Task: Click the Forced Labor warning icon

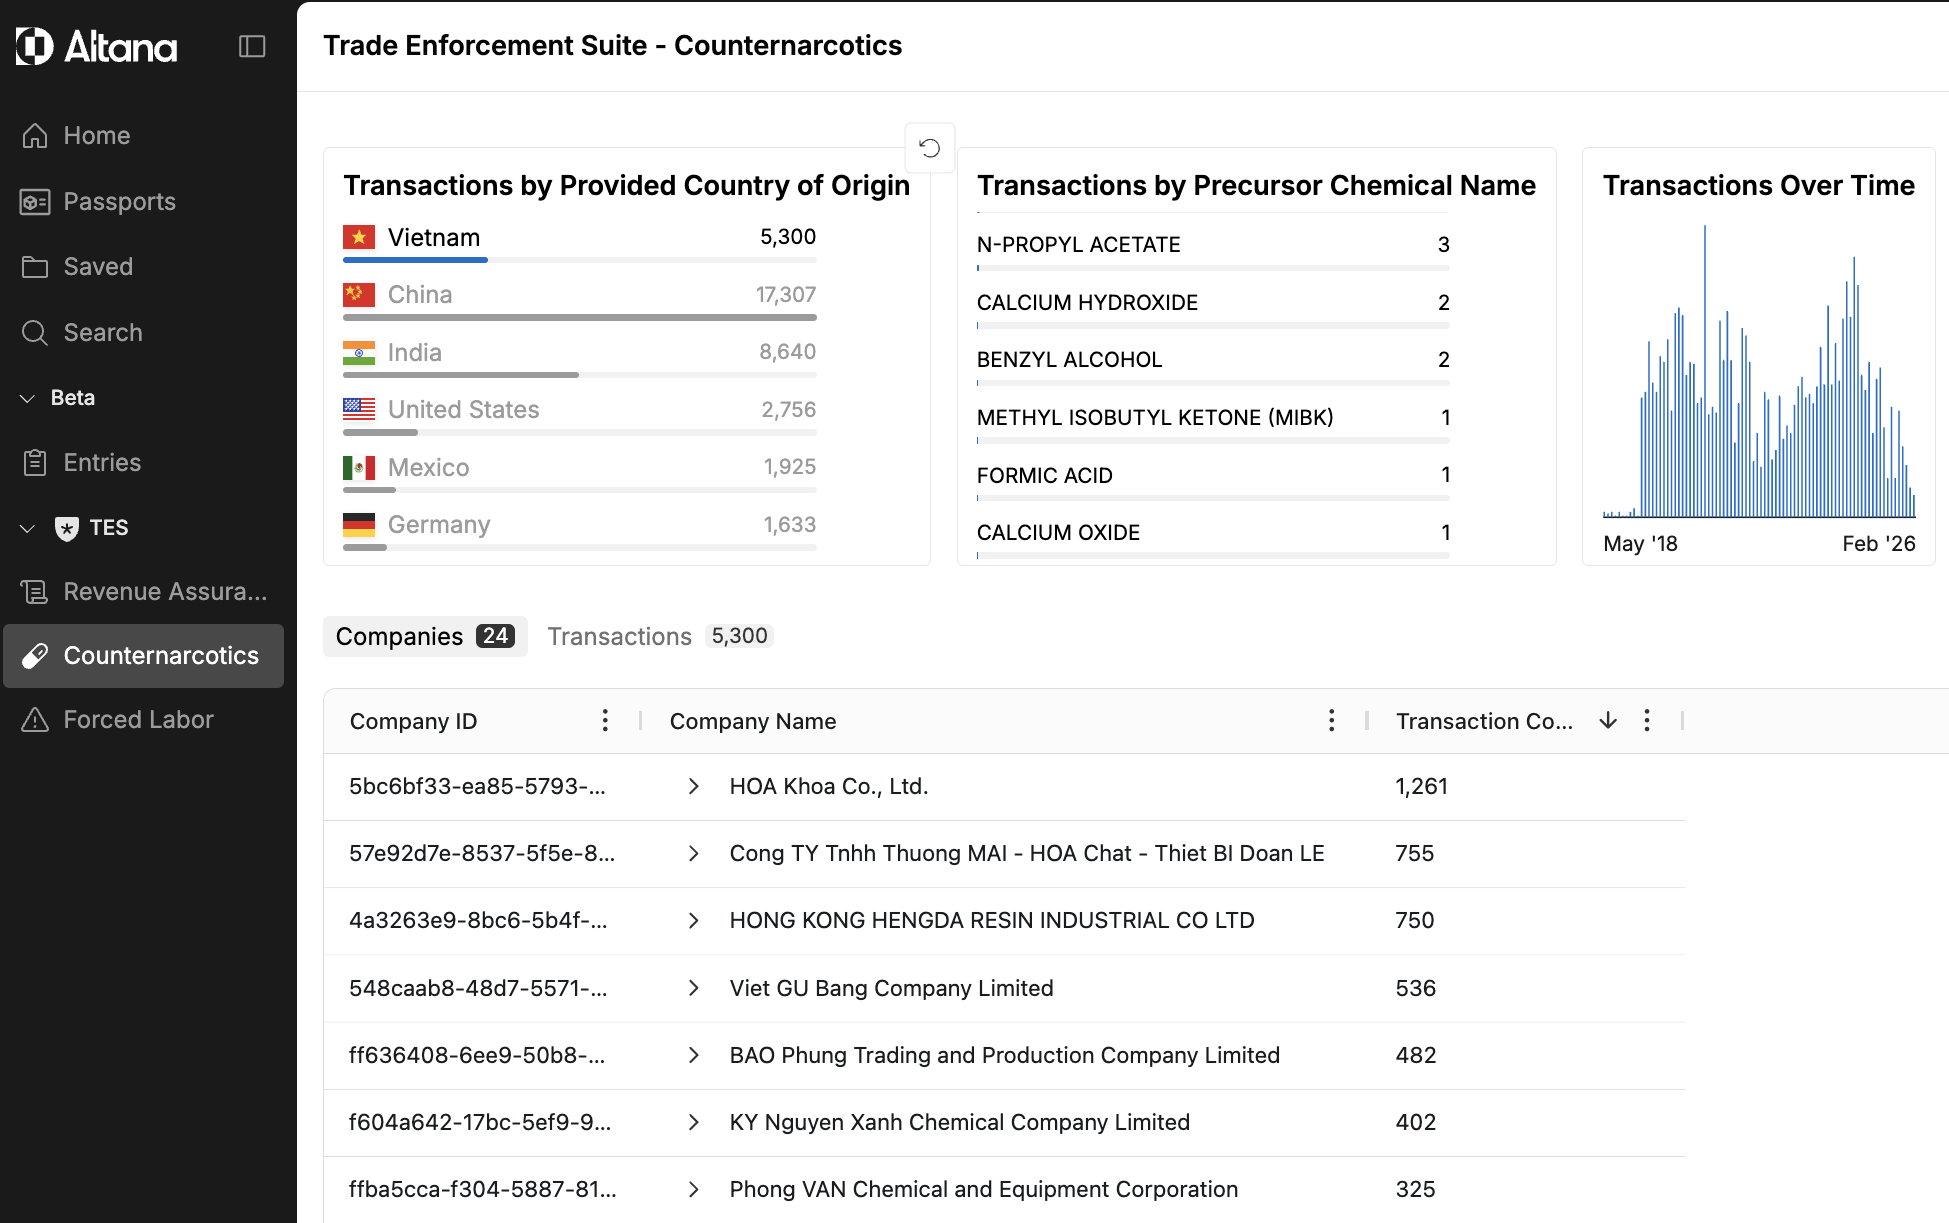Action: [35, 720]
